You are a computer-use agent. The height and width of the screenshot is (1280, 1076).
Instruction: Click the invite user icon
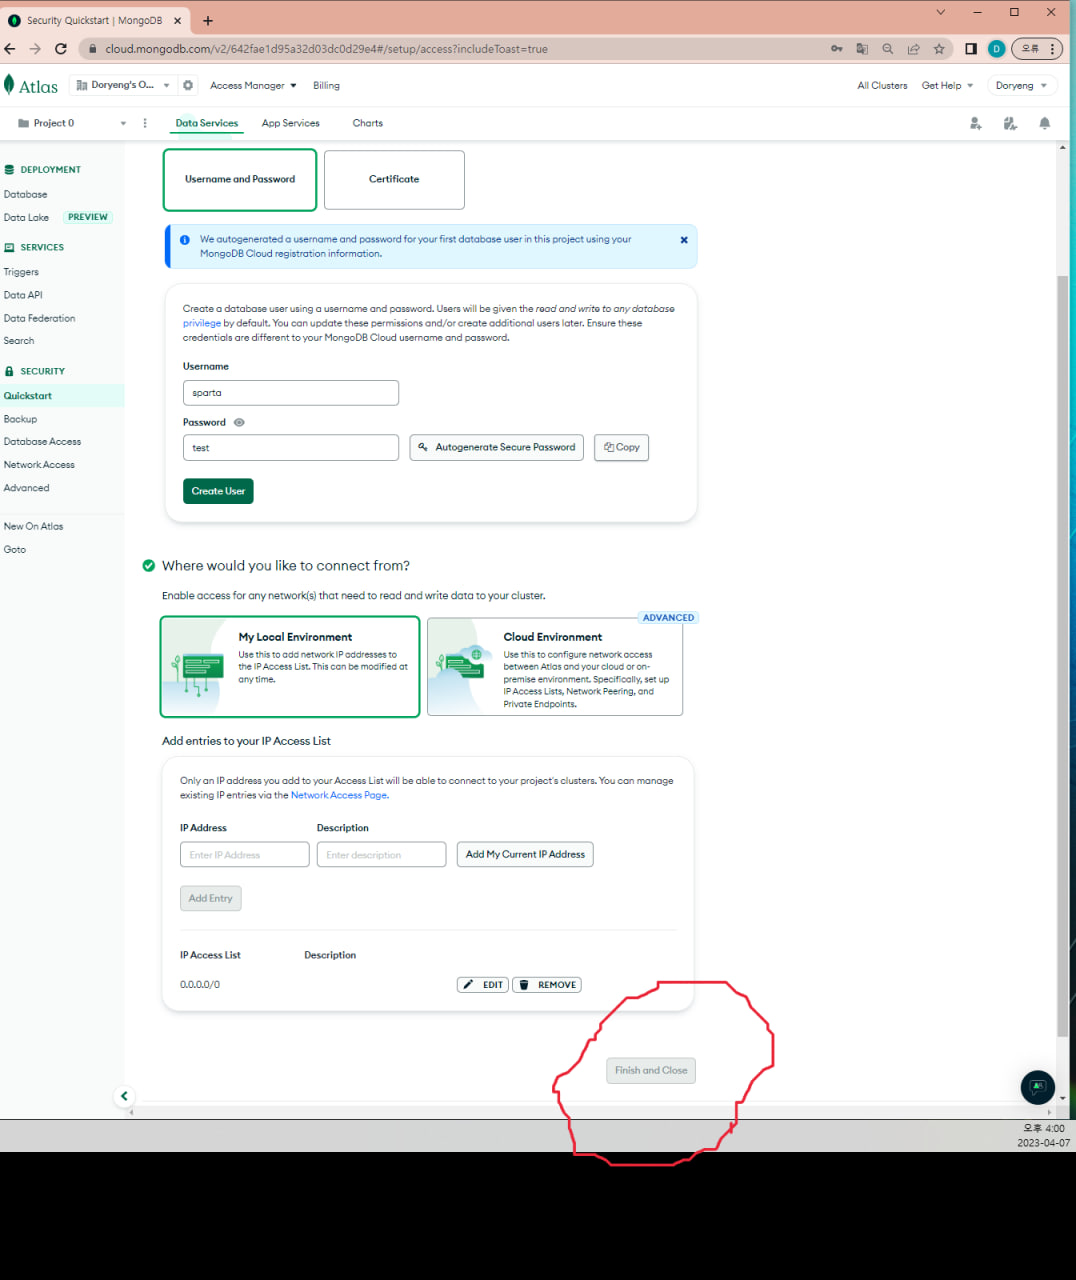[x=976, y=123]
